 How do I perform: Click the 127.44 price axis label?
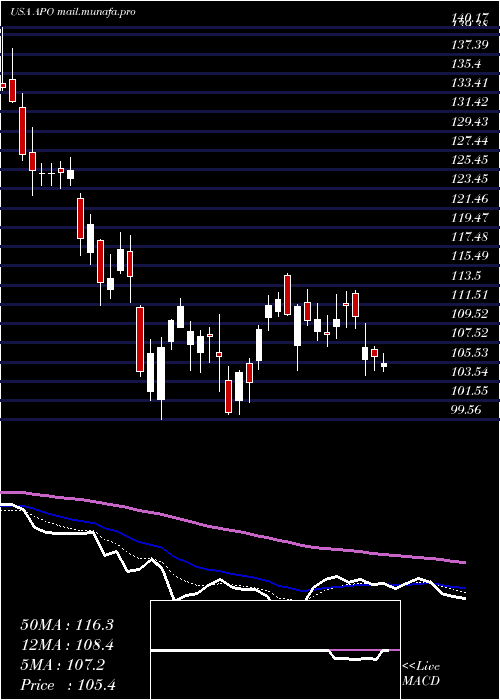click(x=470, y=141)
